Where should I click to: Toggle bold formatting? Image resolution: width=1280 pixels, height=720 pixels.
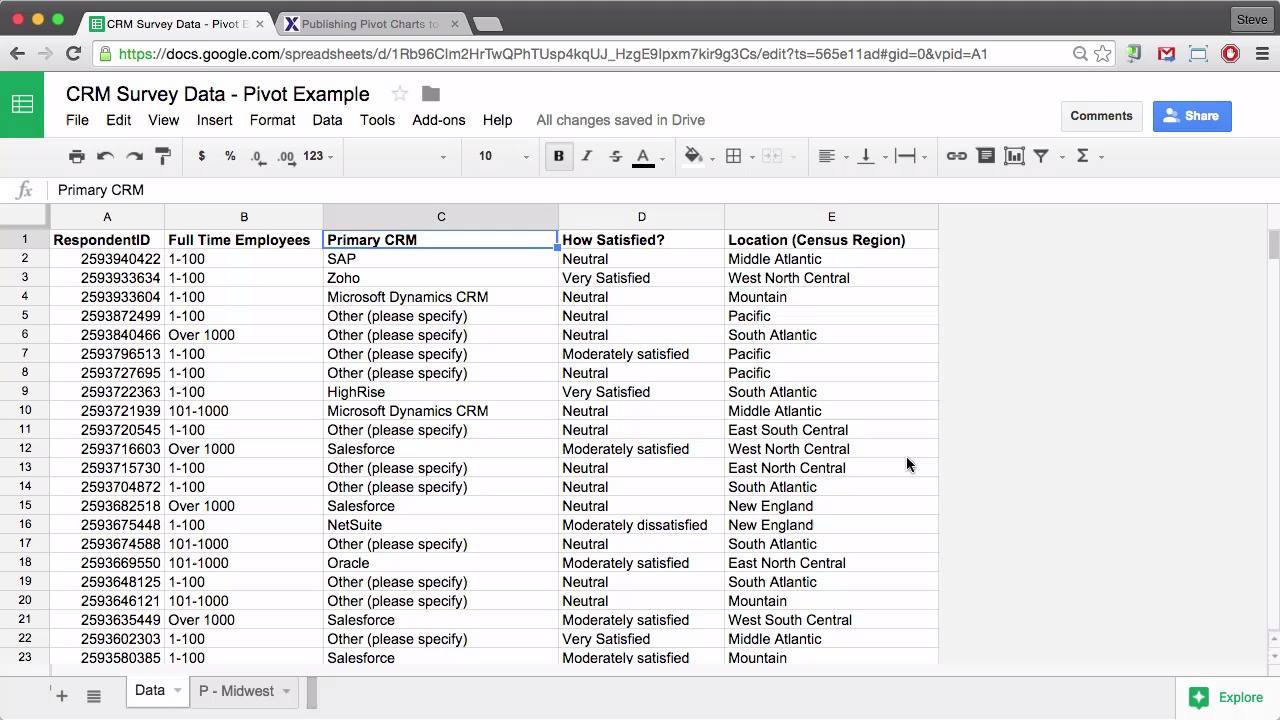(x=559, y=156)
